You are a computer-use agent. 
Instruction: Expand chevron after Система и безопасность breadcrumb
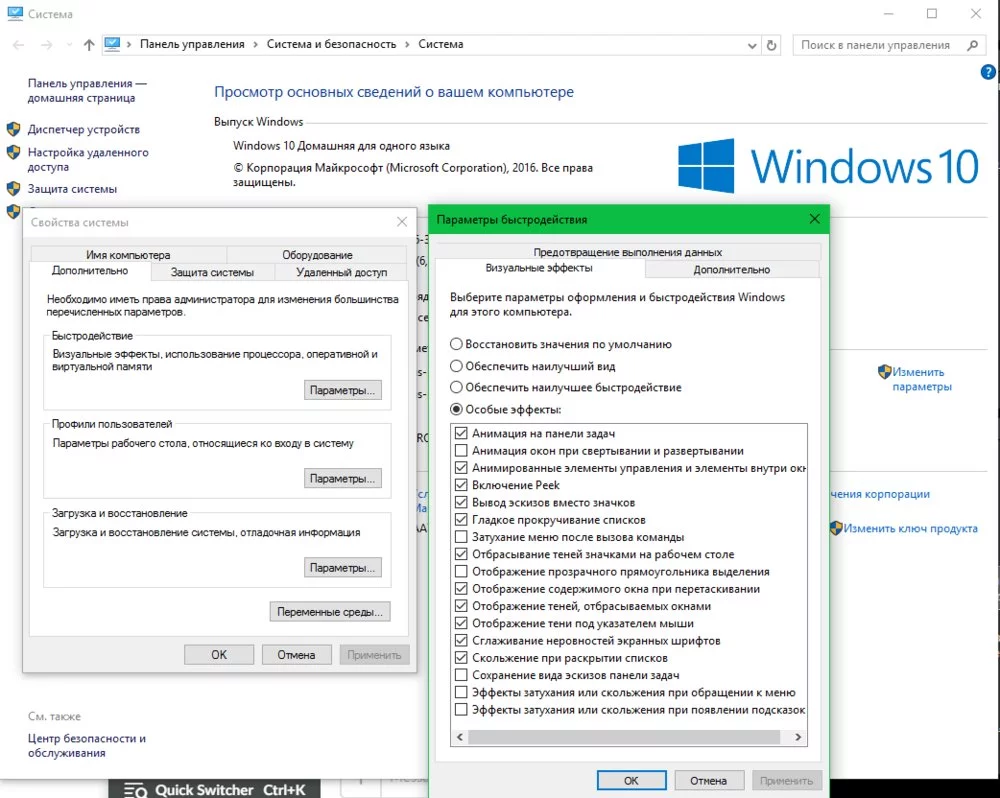tap(407, 45)
